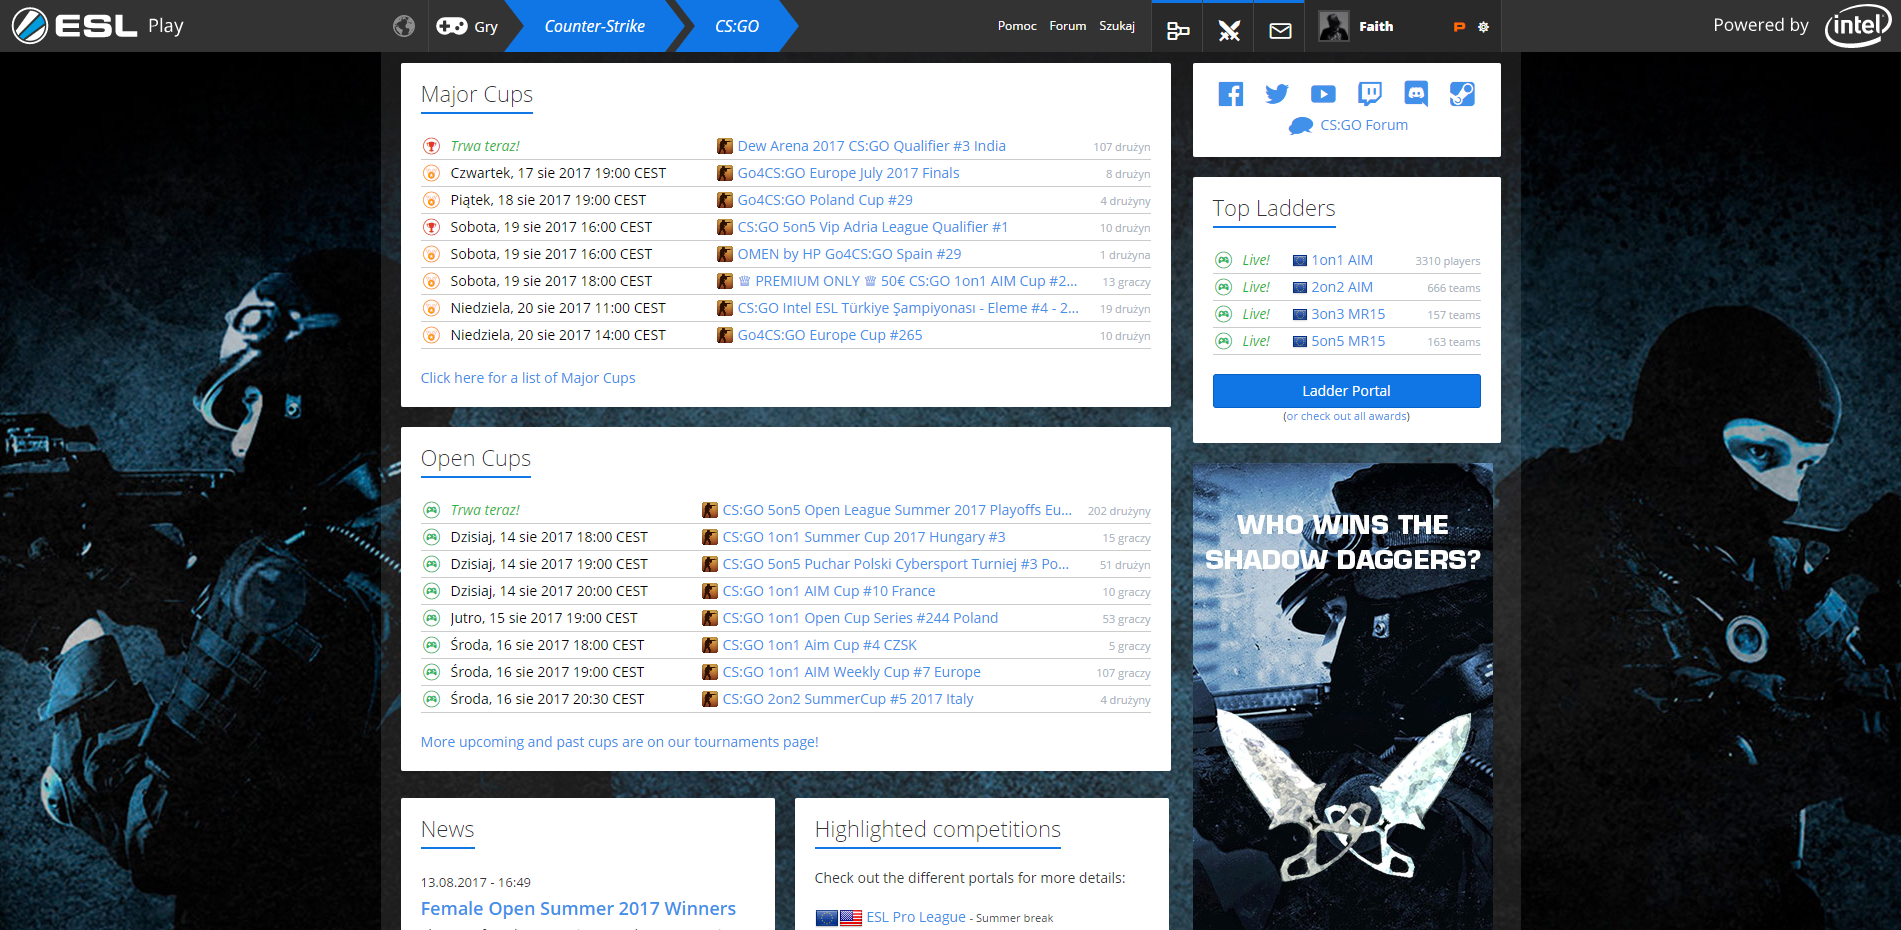Click the Ladder Portal button

1346,391
